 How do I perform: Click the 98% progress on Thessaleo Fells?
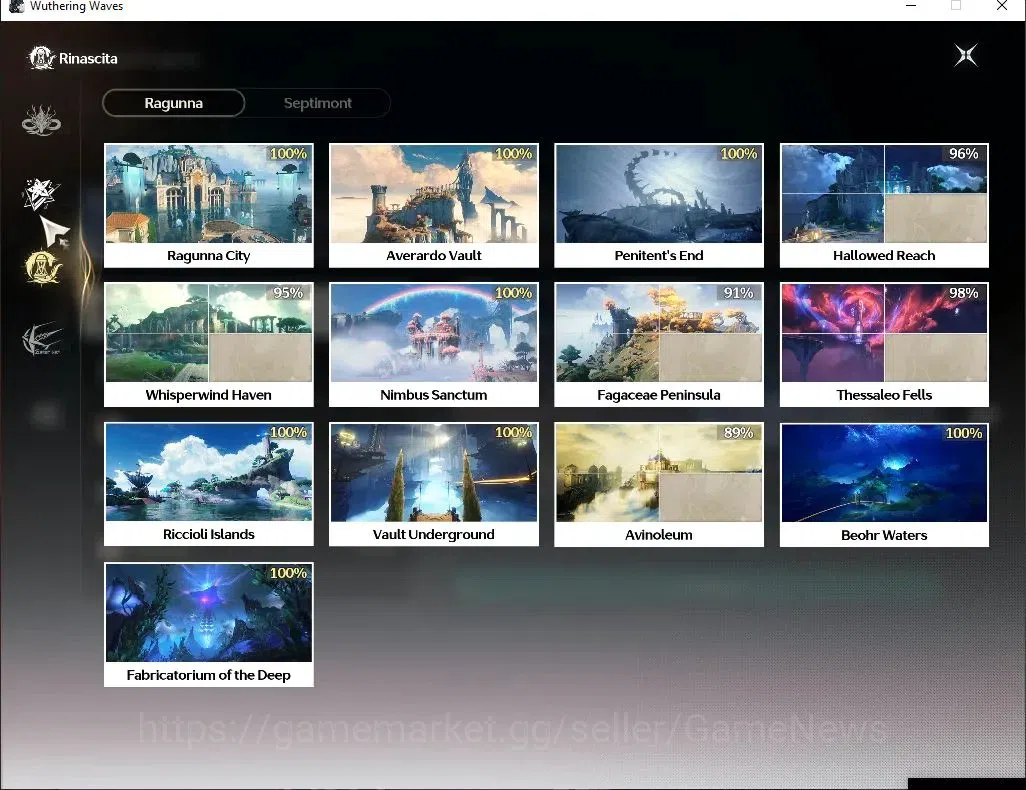963,293
